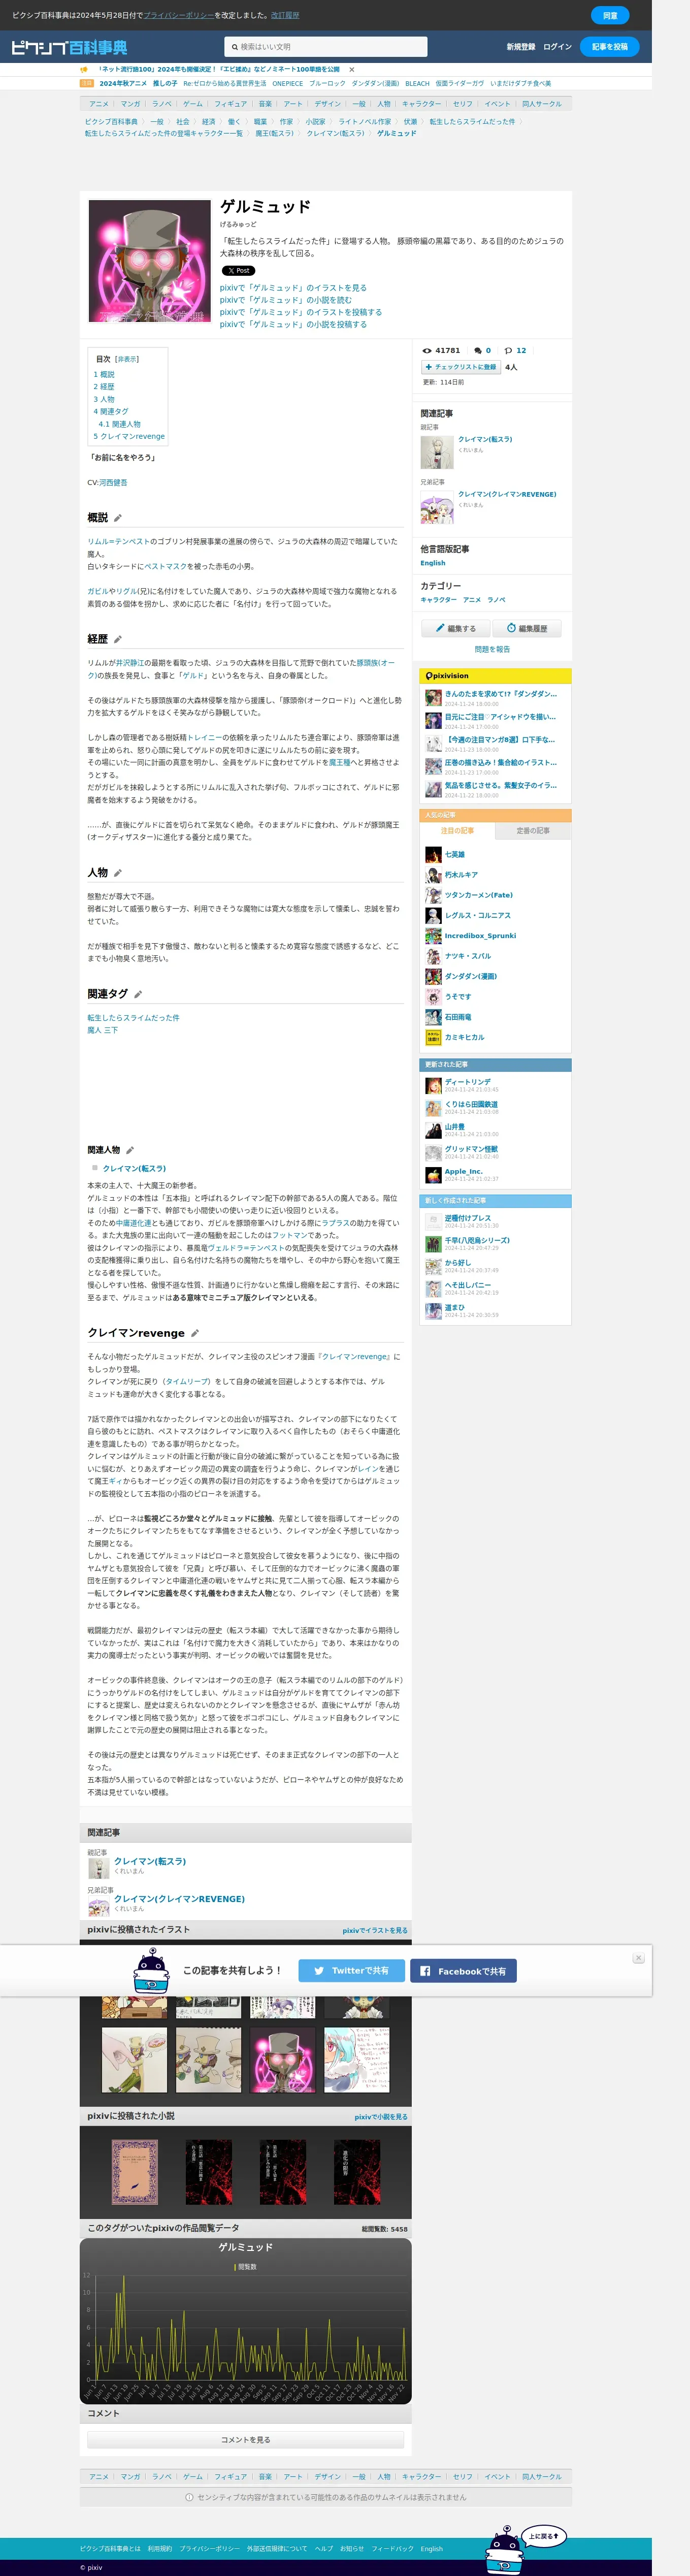Image resolution: width=690 pixels, height=2576 pixels.
Task: Open 魔王種 link in 経歴 text
Action: [x=339, y=762]
